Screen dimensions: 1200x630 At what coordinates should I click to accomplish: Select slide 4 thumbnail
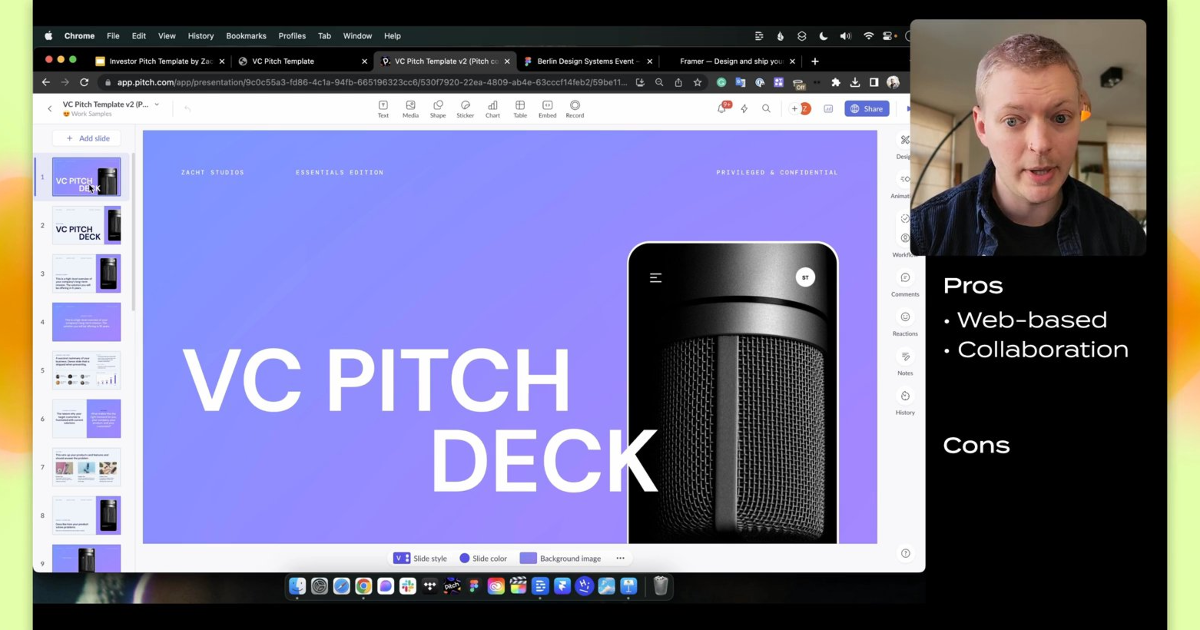(x=86, y=322)
